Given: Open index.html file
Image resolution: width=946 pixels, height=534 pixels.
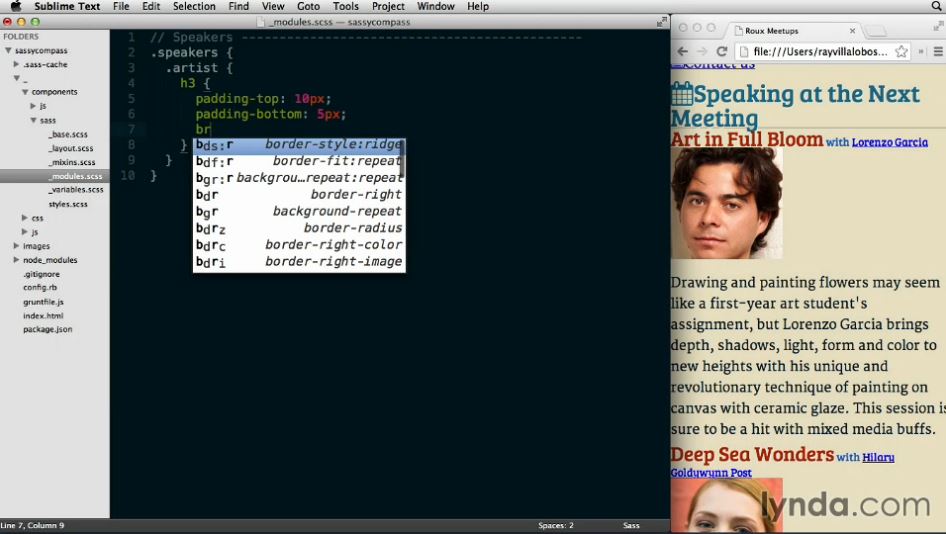Looking at the screenshot, I should [43, 316].
